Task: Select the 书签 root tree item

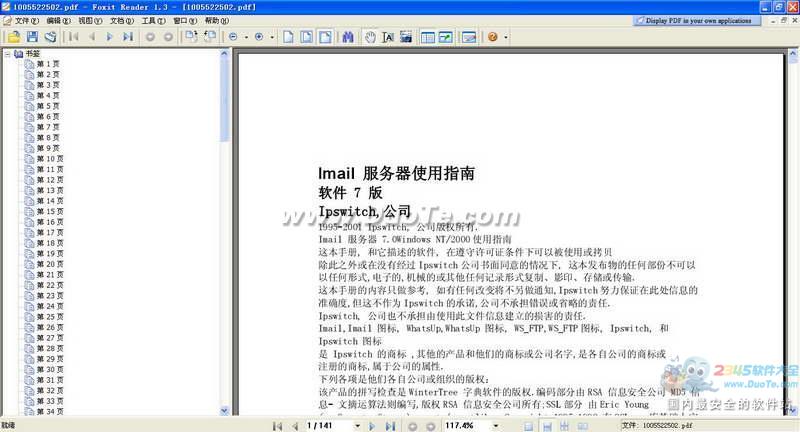Action: click(33, 54)
